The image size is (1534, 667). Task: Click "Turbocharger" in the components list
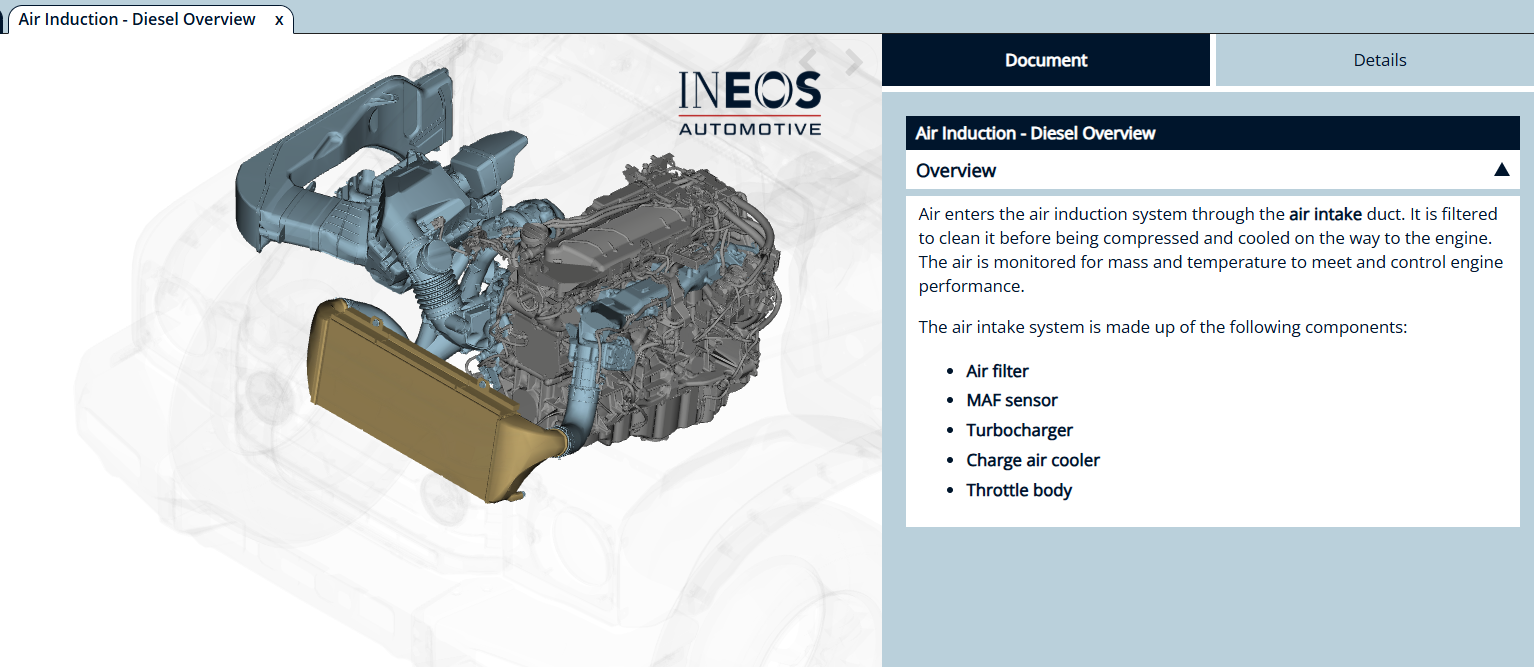(1020, 429)
